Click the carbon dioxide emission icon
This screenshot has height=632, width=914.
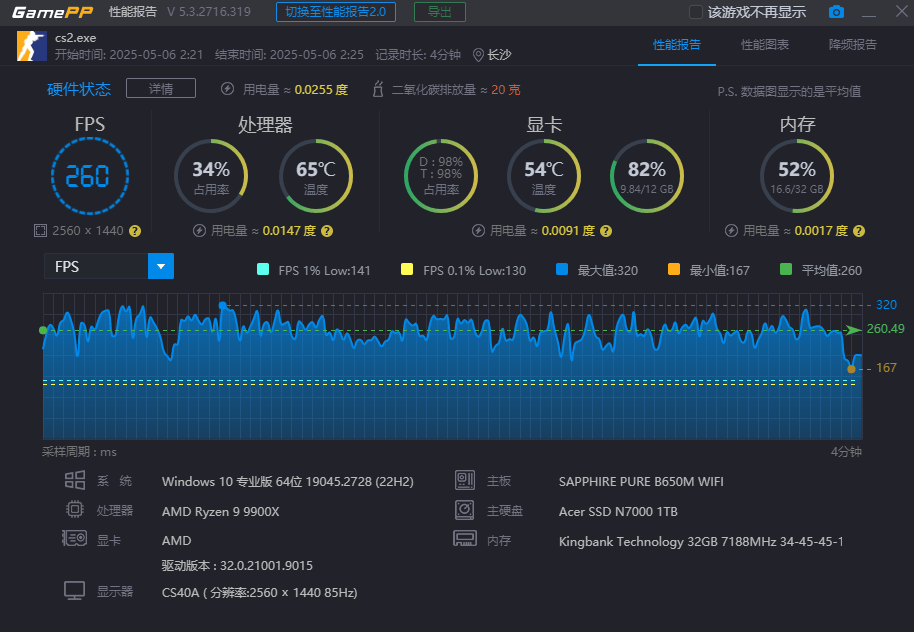coord(378,89)
